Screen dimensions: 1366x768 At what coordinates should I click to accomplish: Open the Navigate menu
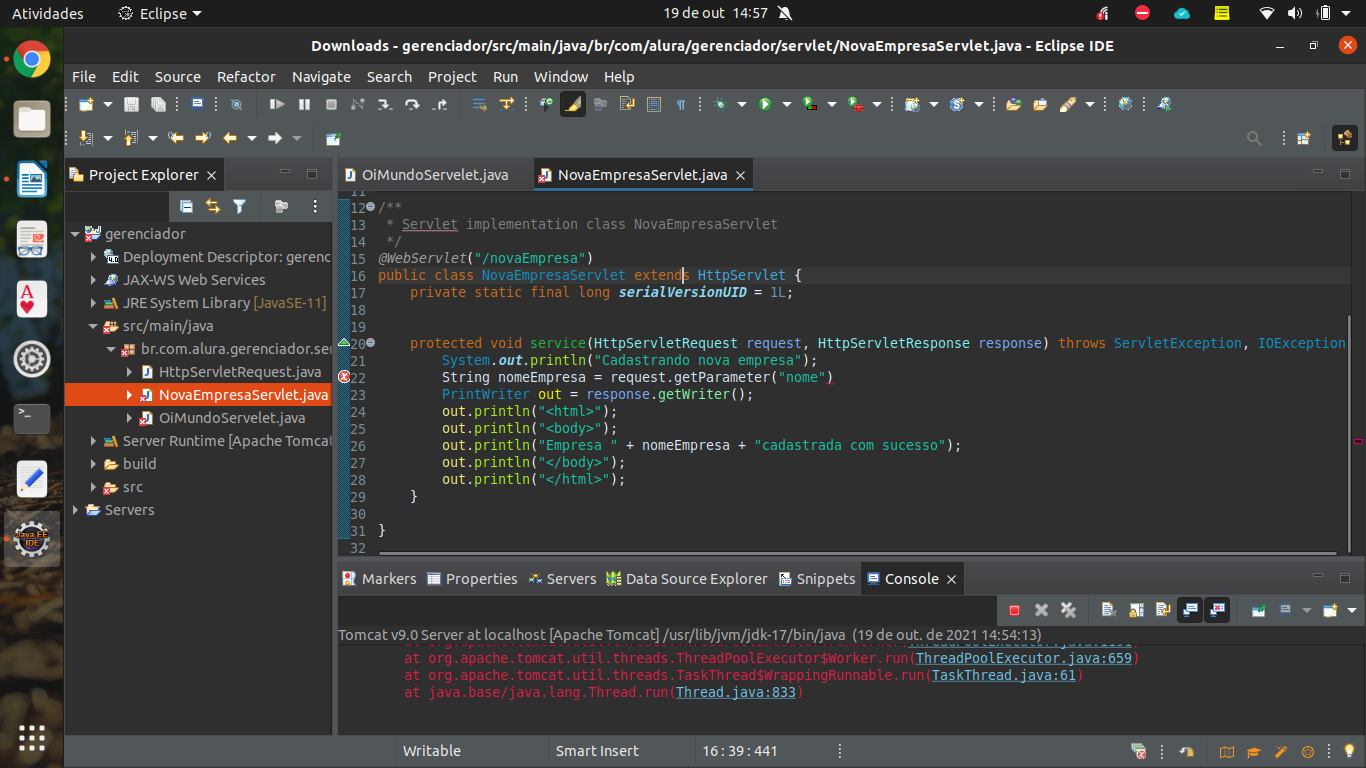click(321, 77)
